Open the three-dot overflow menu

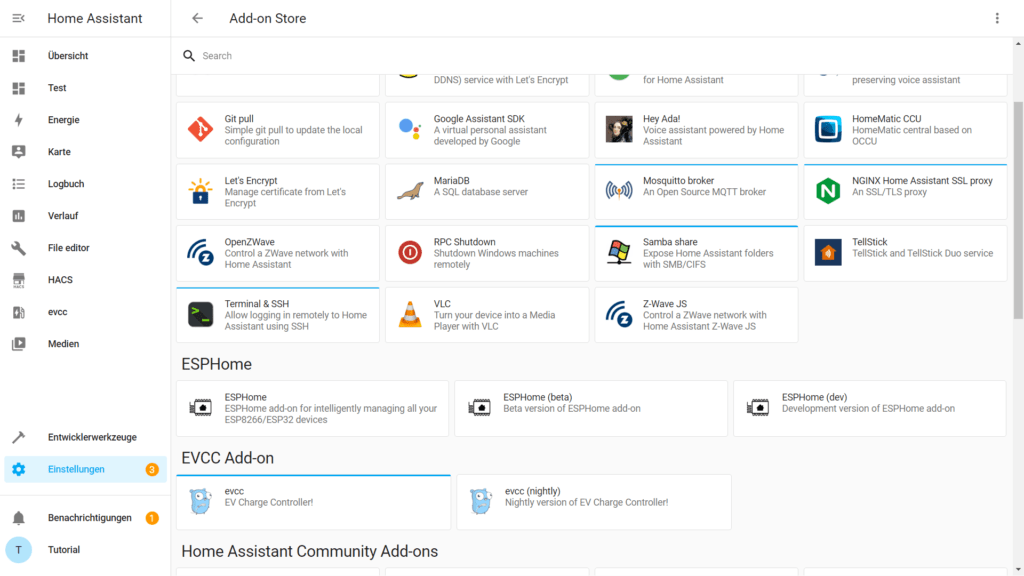pyautogui.click(x=995, y=18)
